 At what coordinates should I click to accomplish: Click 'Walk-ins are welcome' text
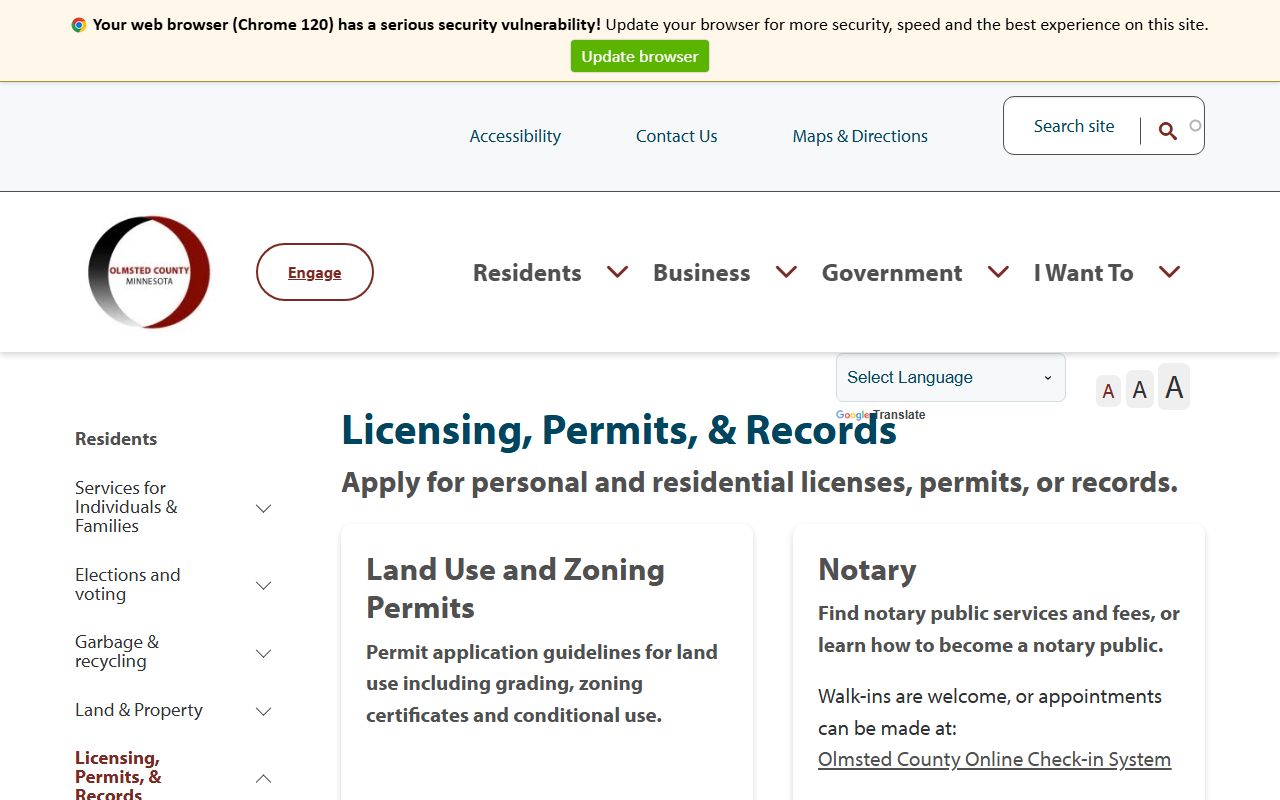pos(990,712)
